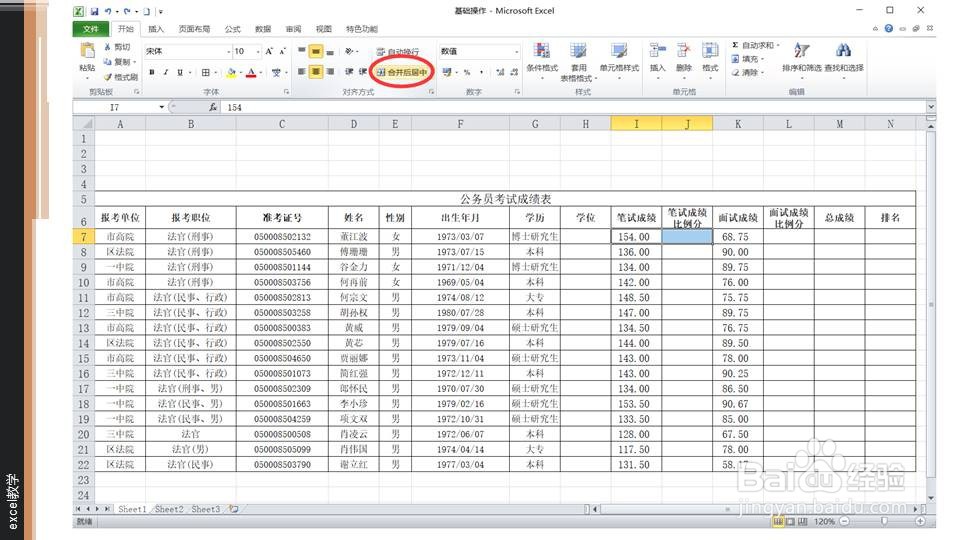Open the number format 数值 dropdown

click(517, 51)
